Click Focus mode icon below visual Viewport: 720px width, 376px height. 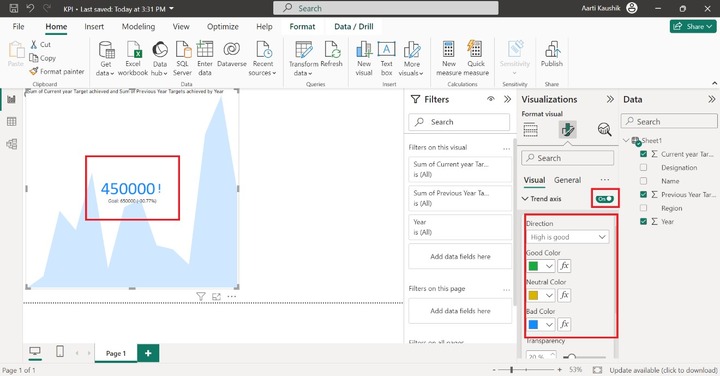[216, 297]
